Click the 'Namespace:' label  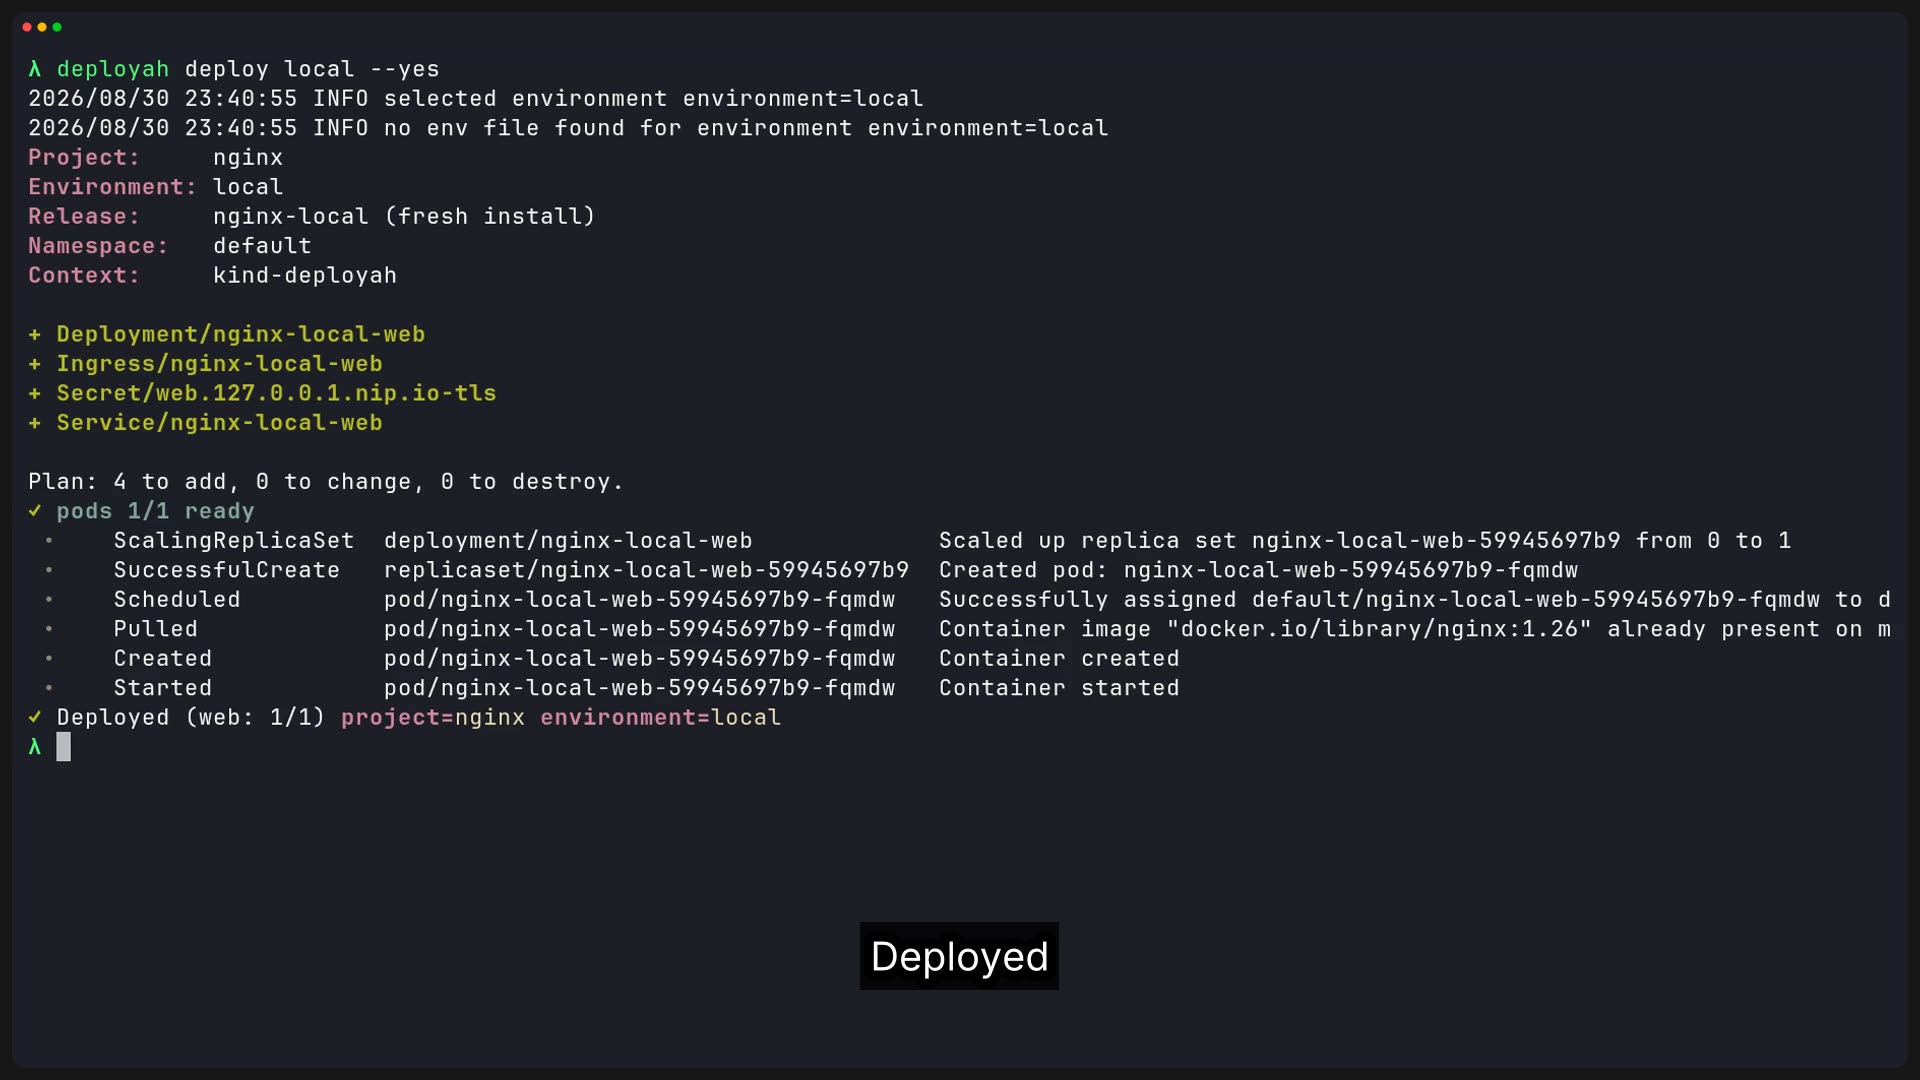pos(98,246)
